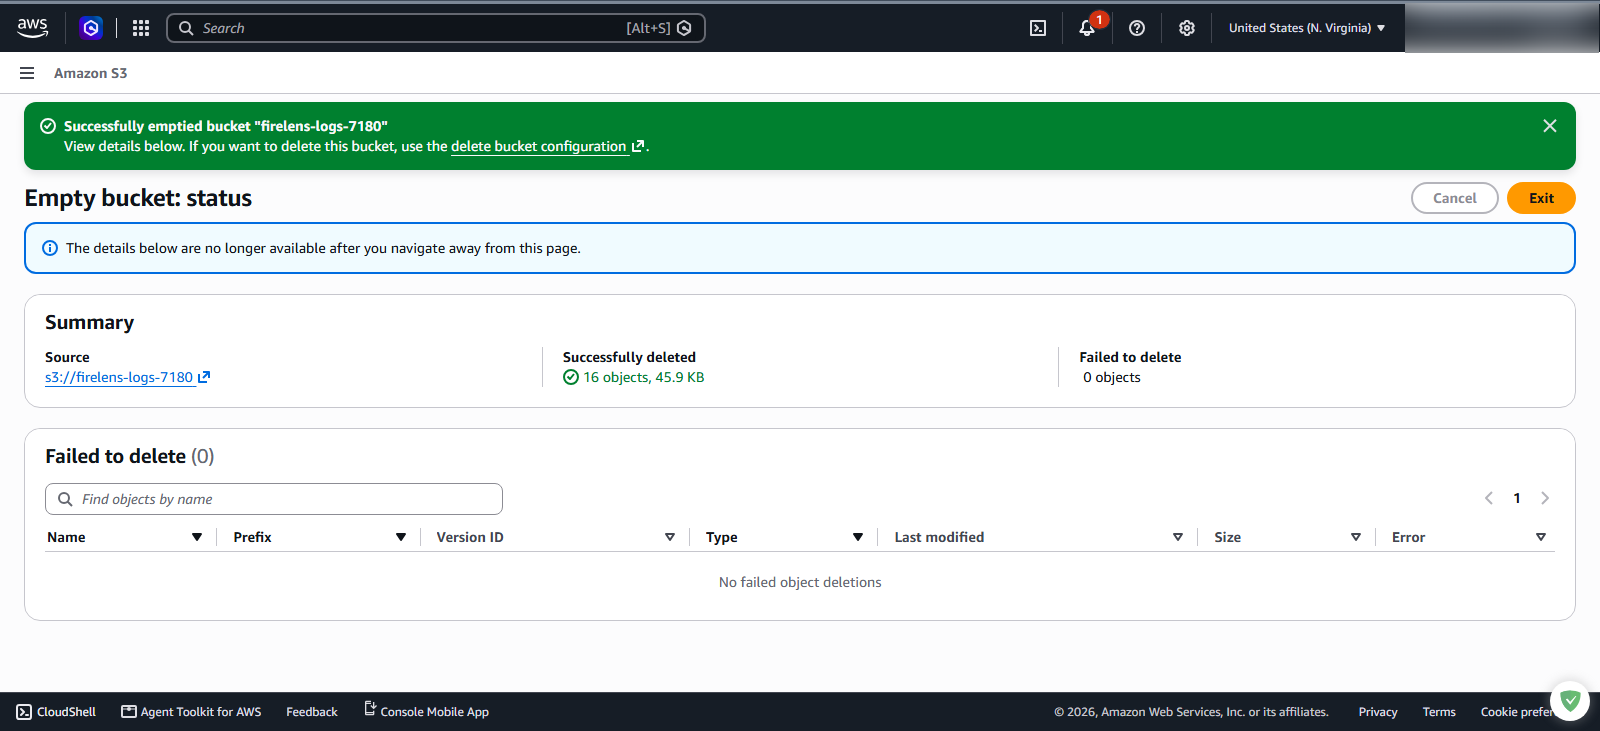Go to previous page of failed objects
The width and height of the screenshot is (1600, 731).
(x=1489, y=498)
